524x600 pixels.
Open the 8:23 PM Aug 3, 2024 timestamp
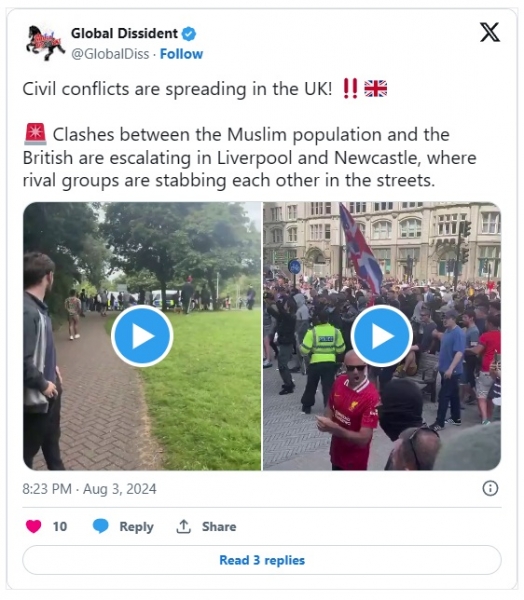pos(89,489)
